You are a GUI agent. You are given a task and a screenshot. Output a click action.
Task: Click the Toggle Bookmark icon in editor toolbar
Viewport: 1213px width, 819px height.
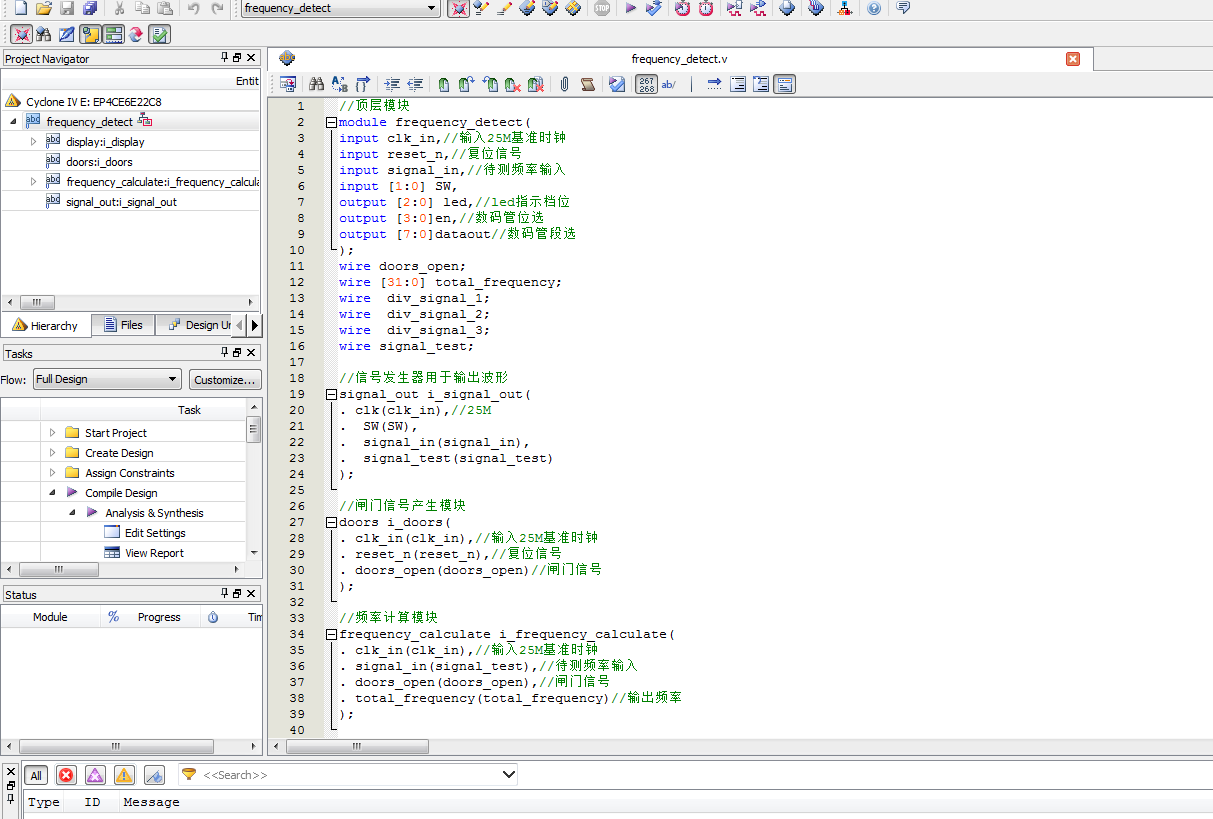click(444, 85)
